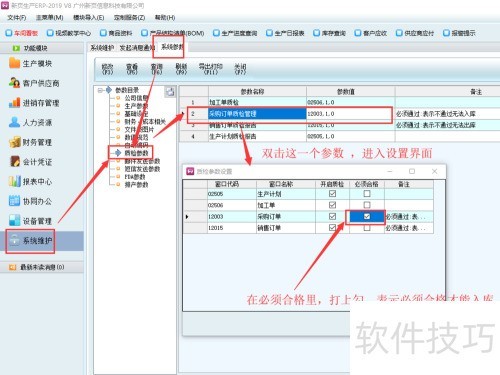Toggle 必须合格 checkbox for 生产计划

pyautogui.click(x=367, y=194)
